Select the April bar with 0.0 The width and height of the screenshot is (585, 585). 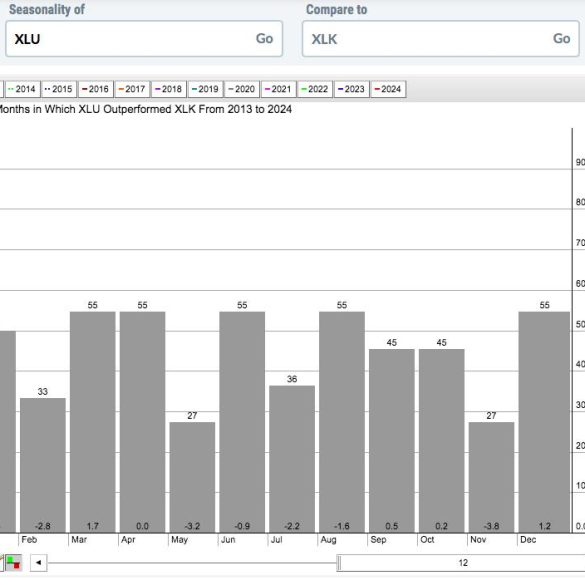tap(143, 422)
